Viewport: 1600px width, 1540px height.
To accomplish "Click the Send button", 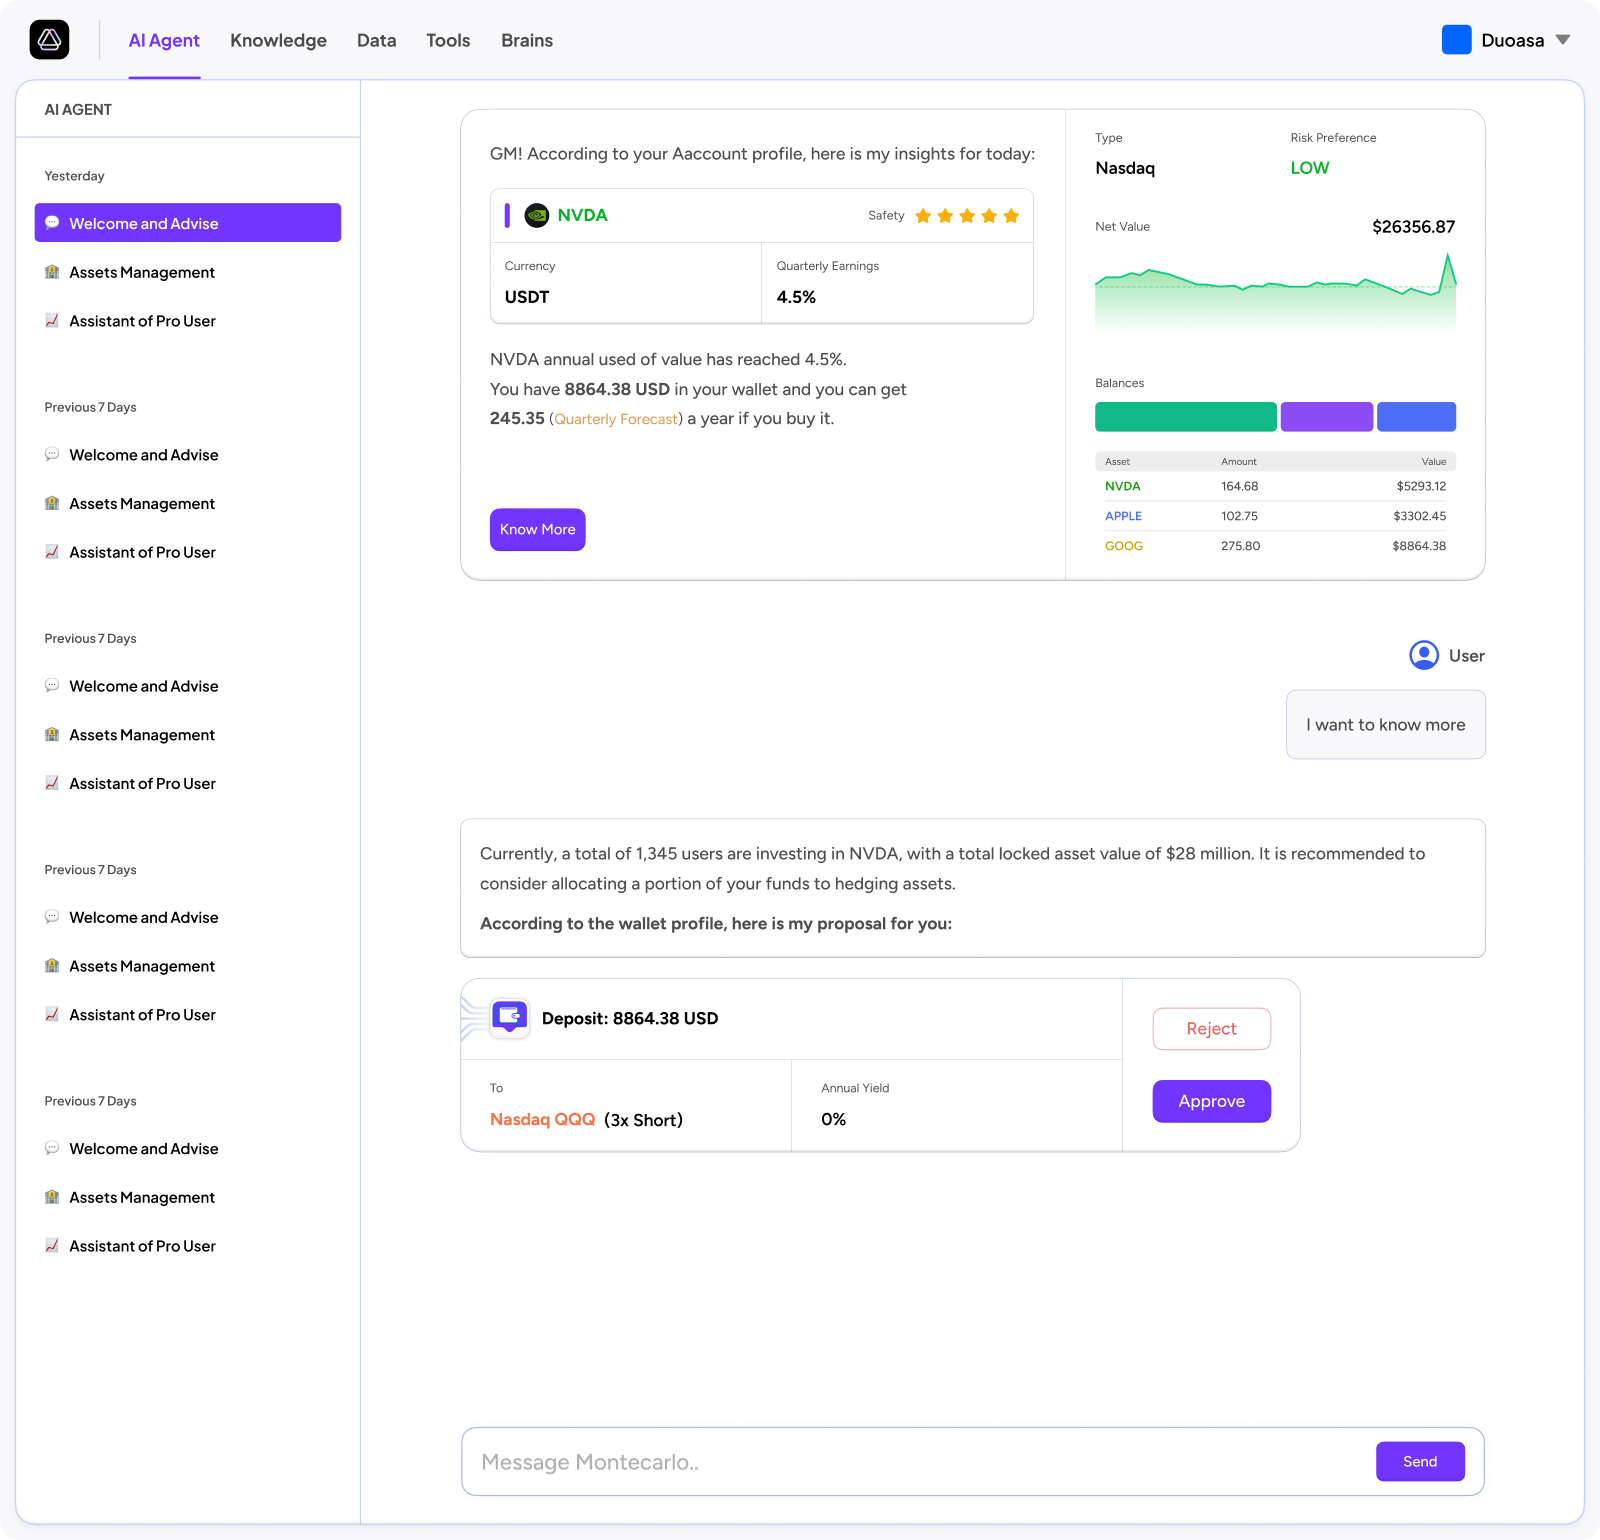I will 1420,1462.
